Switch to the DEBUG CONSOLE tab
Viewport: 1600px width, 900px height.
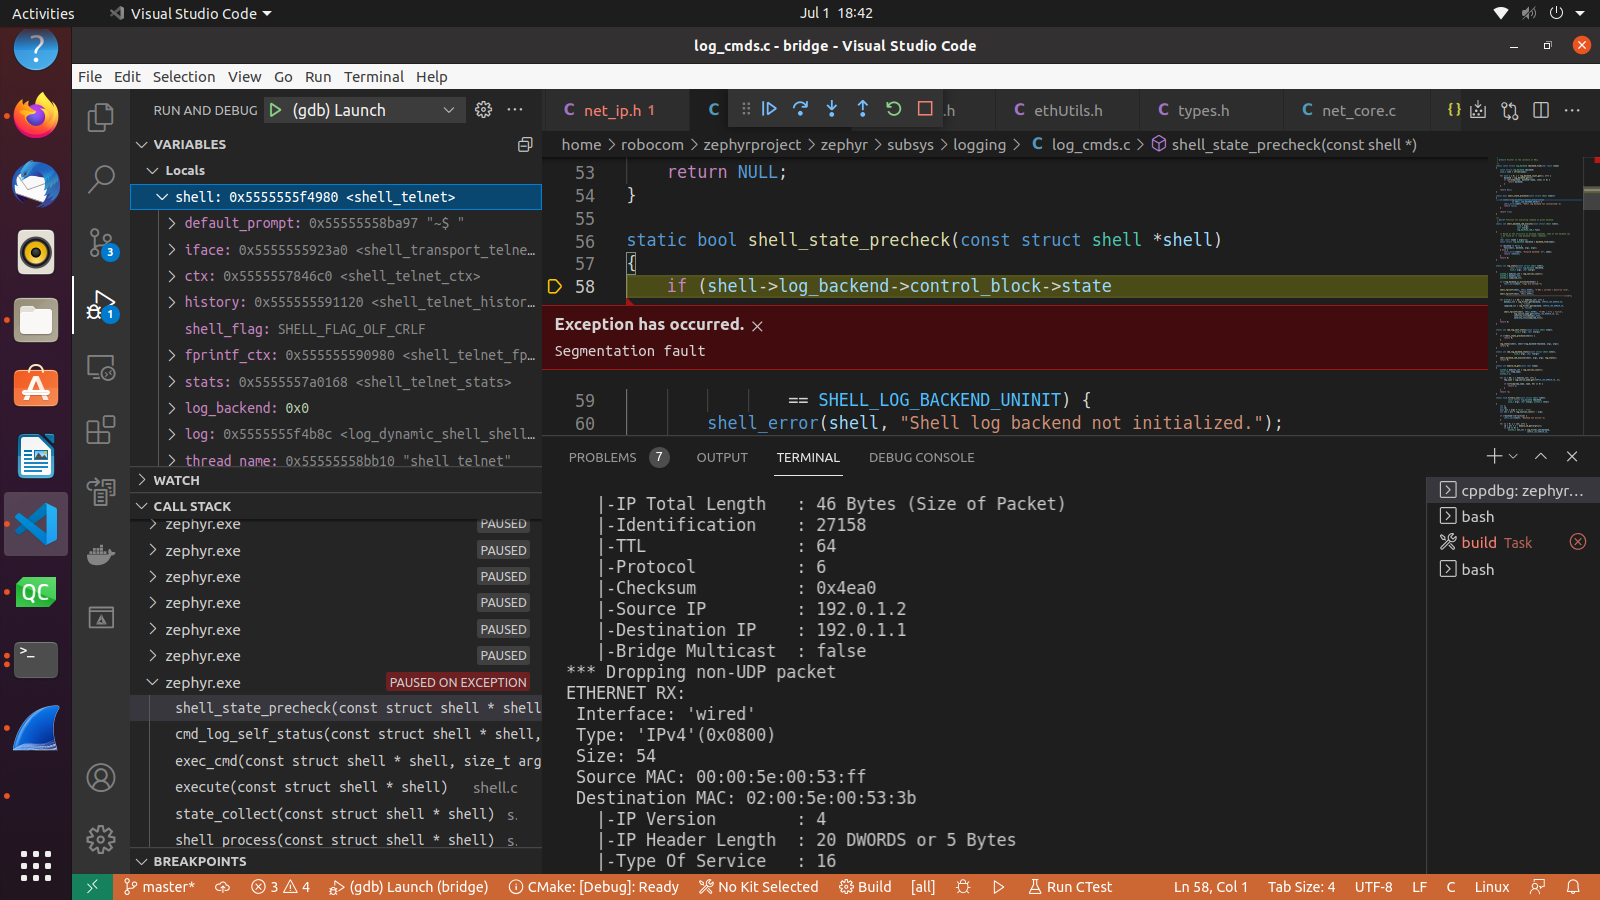tap(920, 457)
